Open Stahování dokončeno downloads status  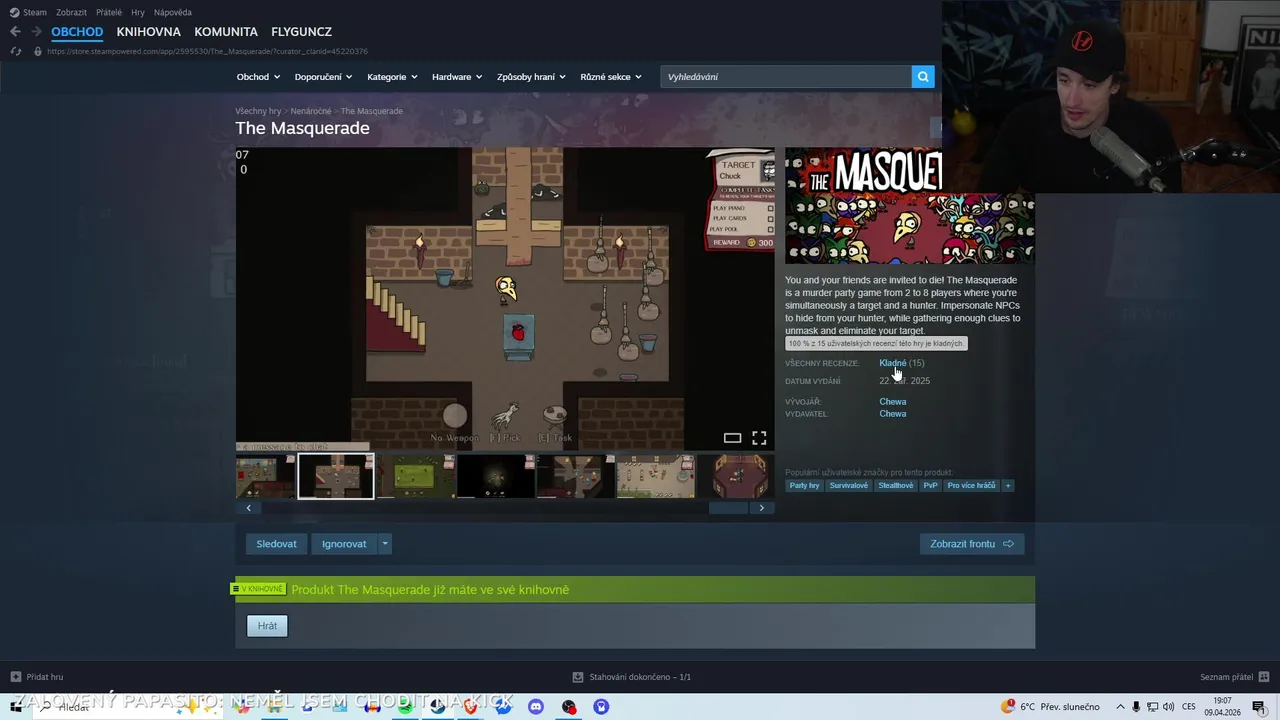click(x=632, y=677)
